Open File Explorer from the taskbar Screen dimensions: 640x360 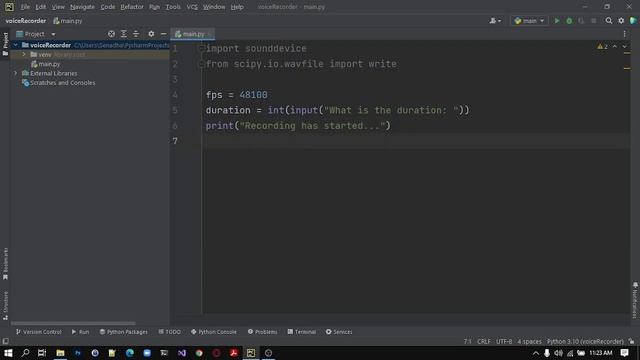[x=60, y=353]
